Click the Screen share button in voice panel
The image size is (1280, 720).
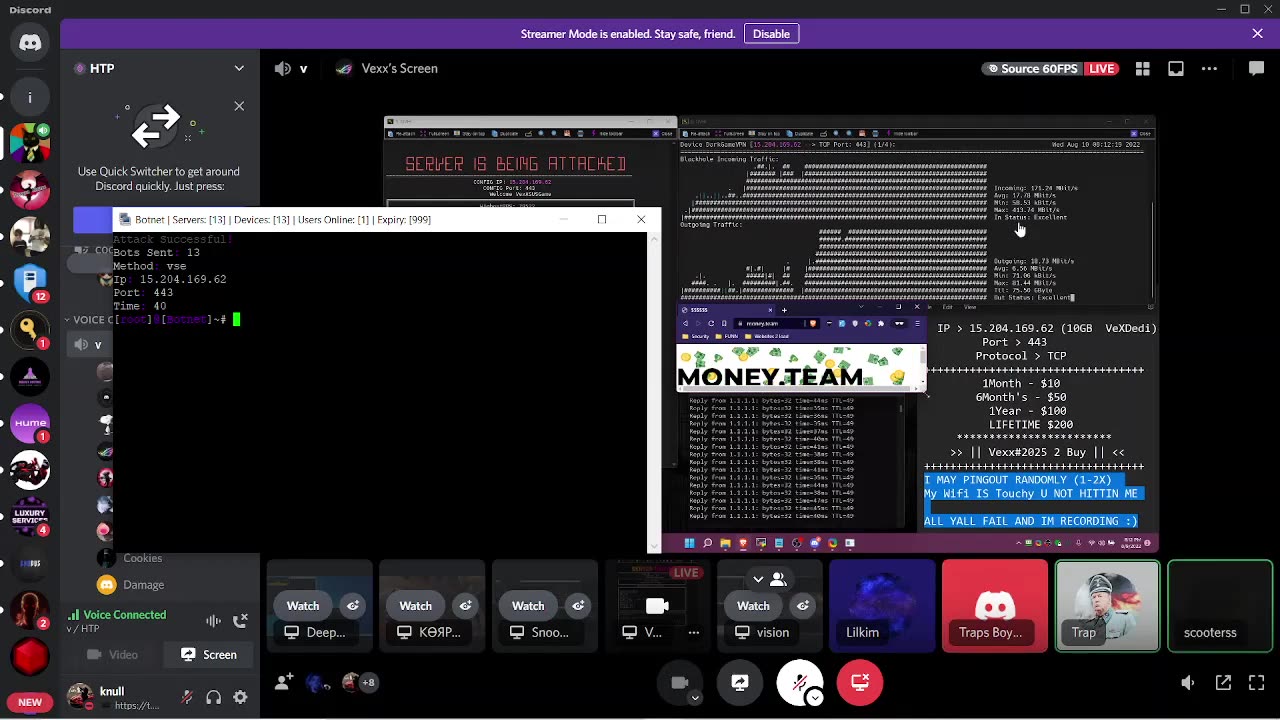[209, 655]
